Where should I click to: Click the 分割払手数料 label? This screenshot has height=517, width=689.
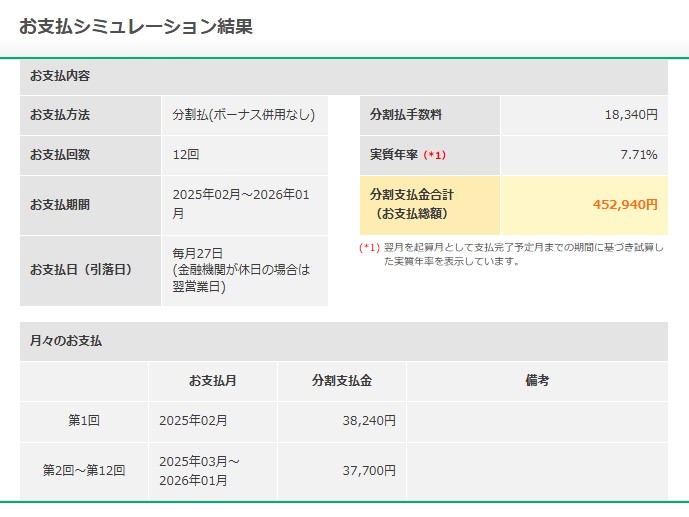406,115
